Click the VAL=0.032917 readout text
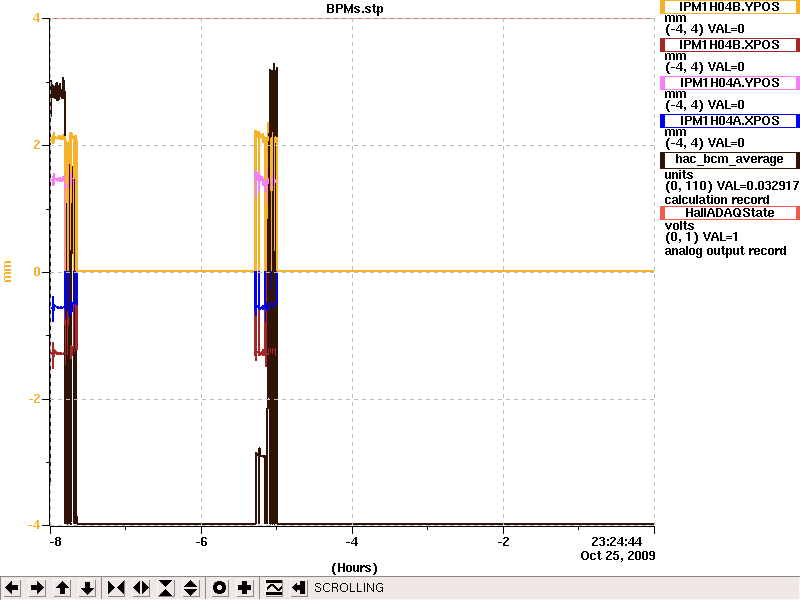 [758, 186]
